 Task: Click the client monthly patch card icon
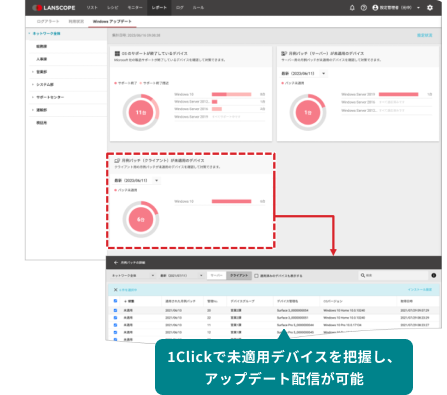click(x=117, y=160)
